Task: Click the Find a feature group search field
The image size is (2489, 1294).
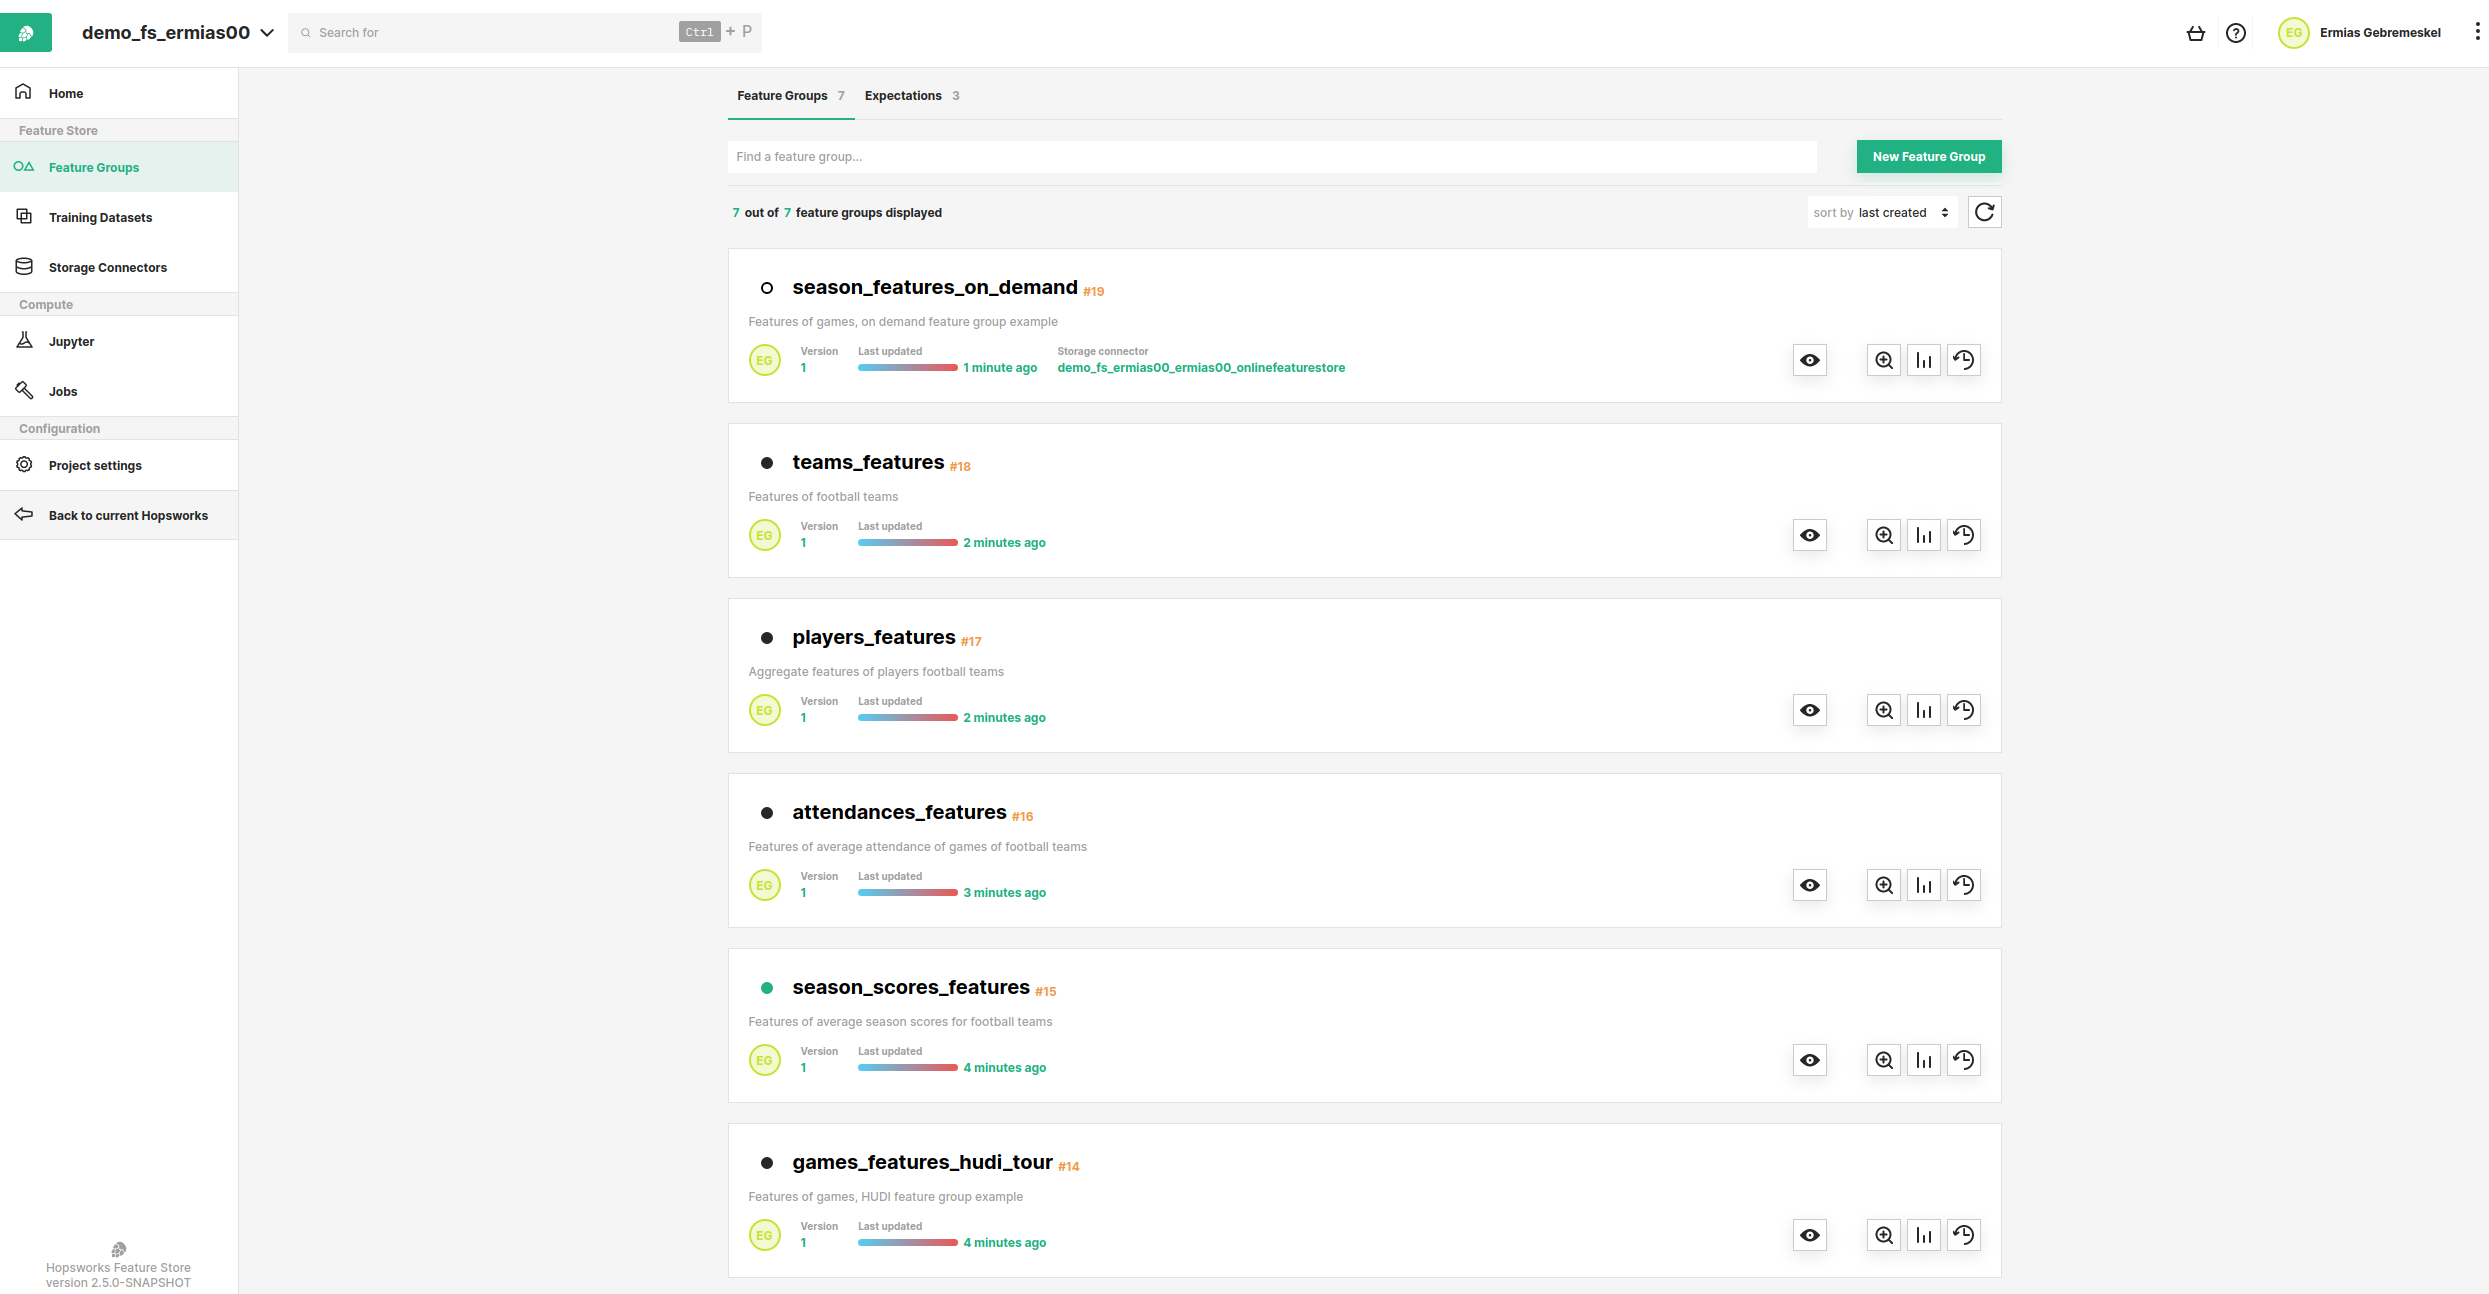Action: (x=1270, y=157)
